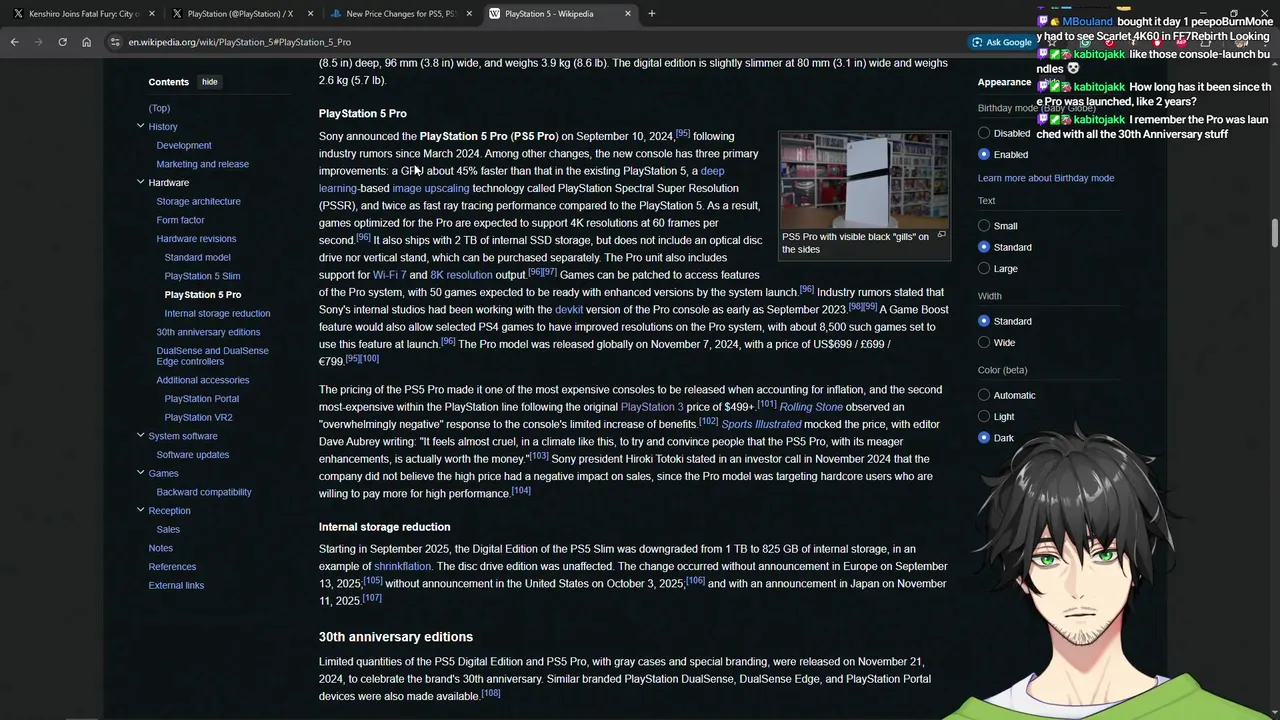The width and height of the screenshot is (1280, 720).
Task: Open PlayStation Portal in Contents
Action: 201,398
